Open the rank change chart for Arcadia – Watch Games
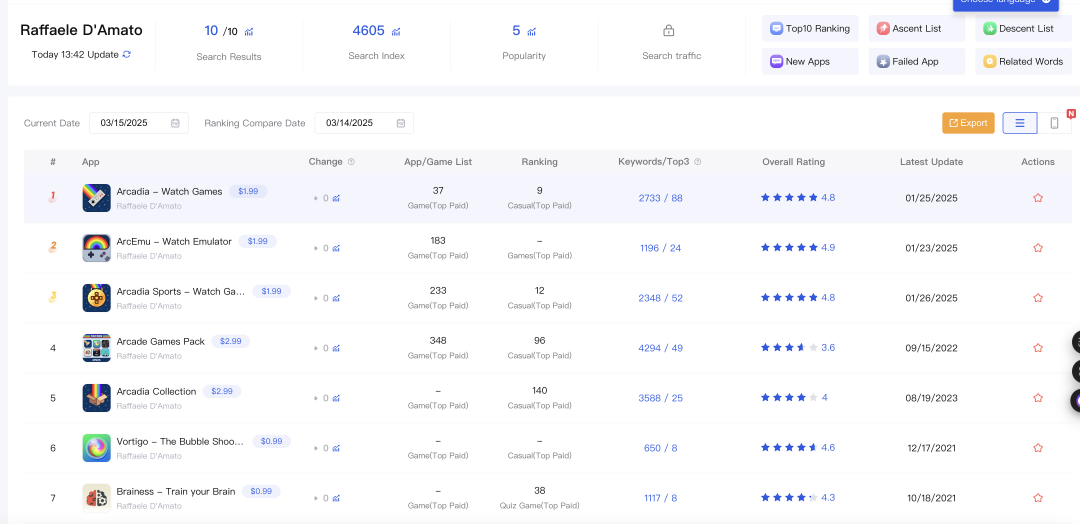Screen dimensions: 1080x524 (x=336, y=198)
